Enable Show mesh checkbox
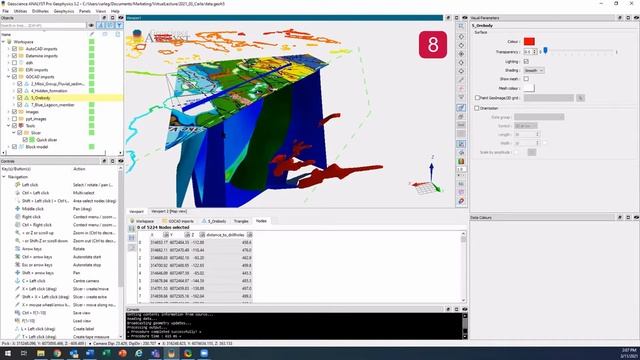640x360 pixels. [x=526, y=79]
